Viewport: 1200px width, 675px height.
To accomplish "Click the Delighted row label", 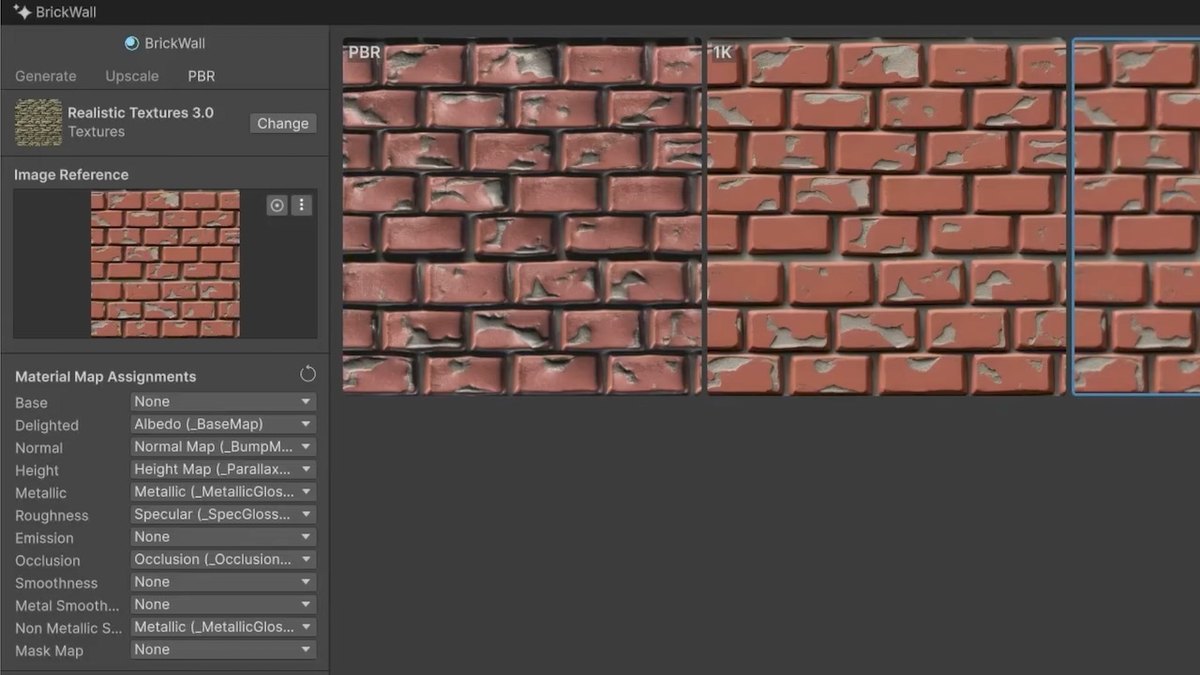I will click(47, 425).
